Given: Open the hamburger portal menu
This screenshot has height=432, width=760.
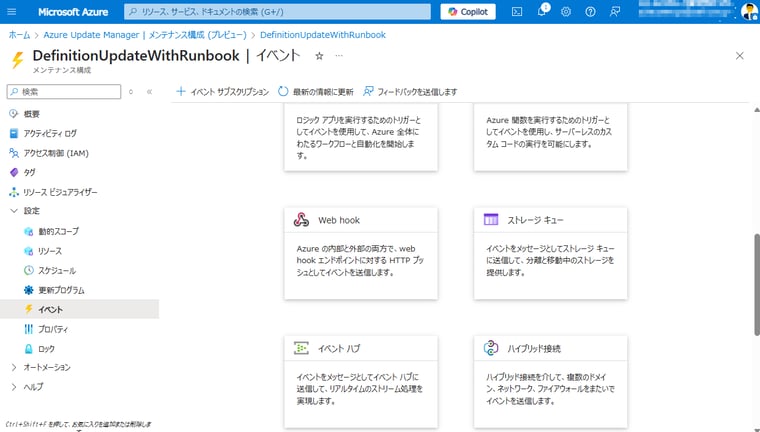Looking at the screenshot, I should (x=12, y=12).
